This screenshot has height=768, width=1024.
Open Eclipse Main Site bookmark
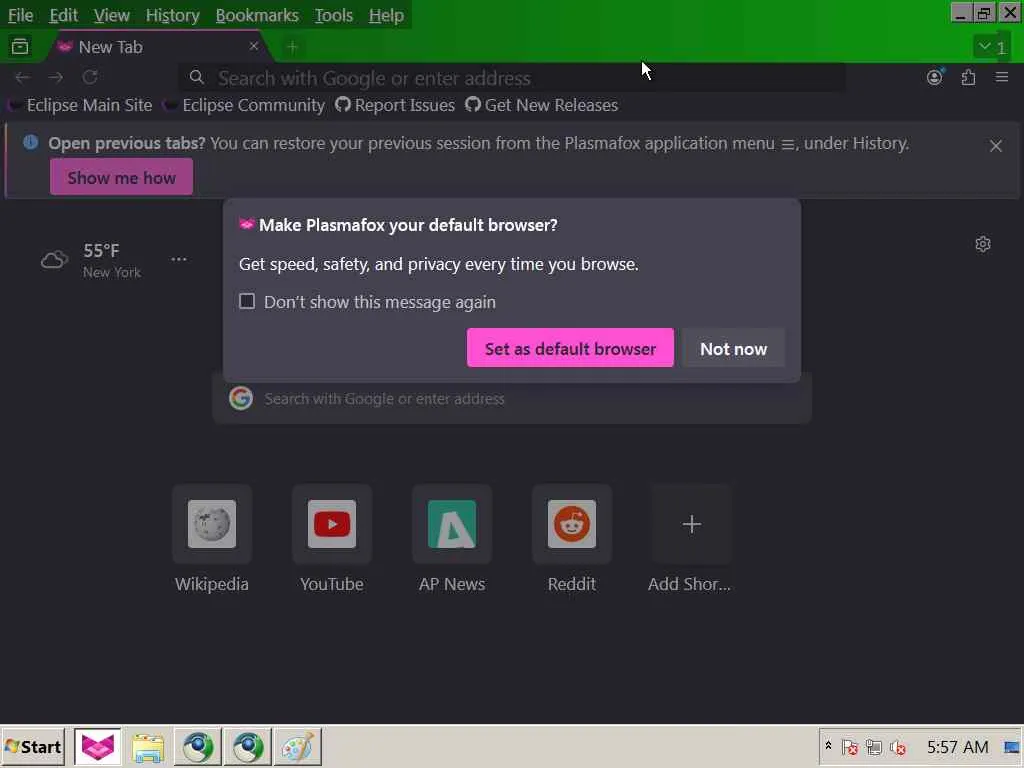(x=82, y=105)
